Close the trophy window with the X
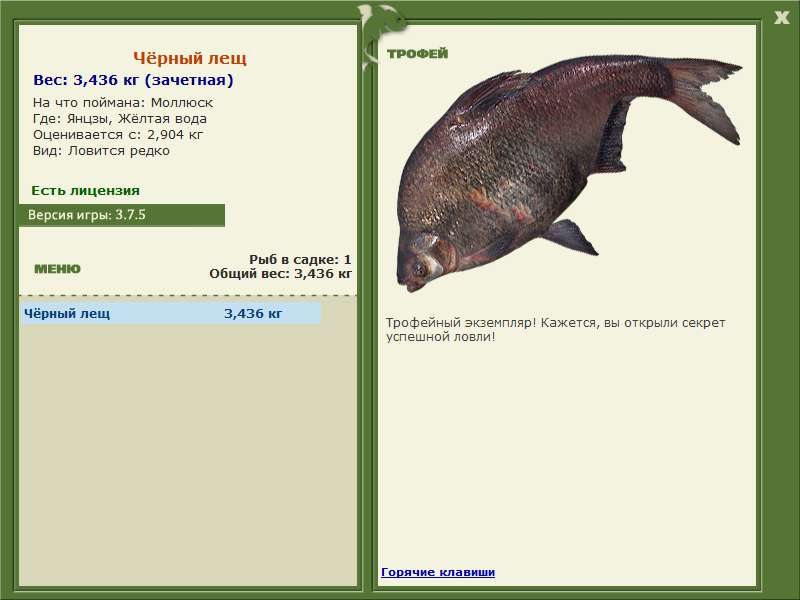Screen dimensions: 800x600 pos(781,18)
